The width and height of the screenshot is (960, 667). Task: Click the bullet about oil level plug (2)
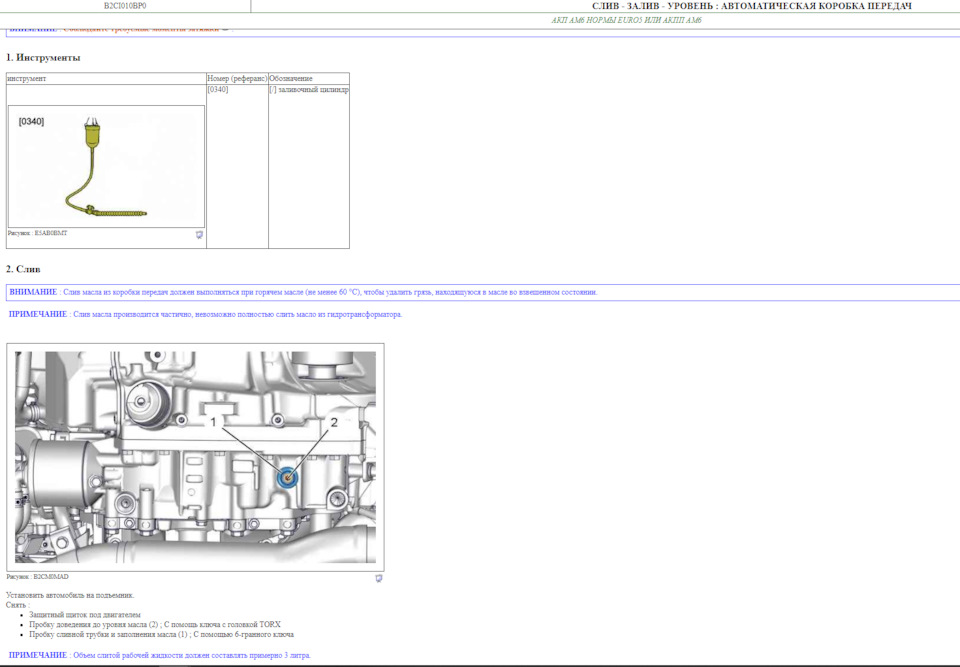click(x=155, y=625)
